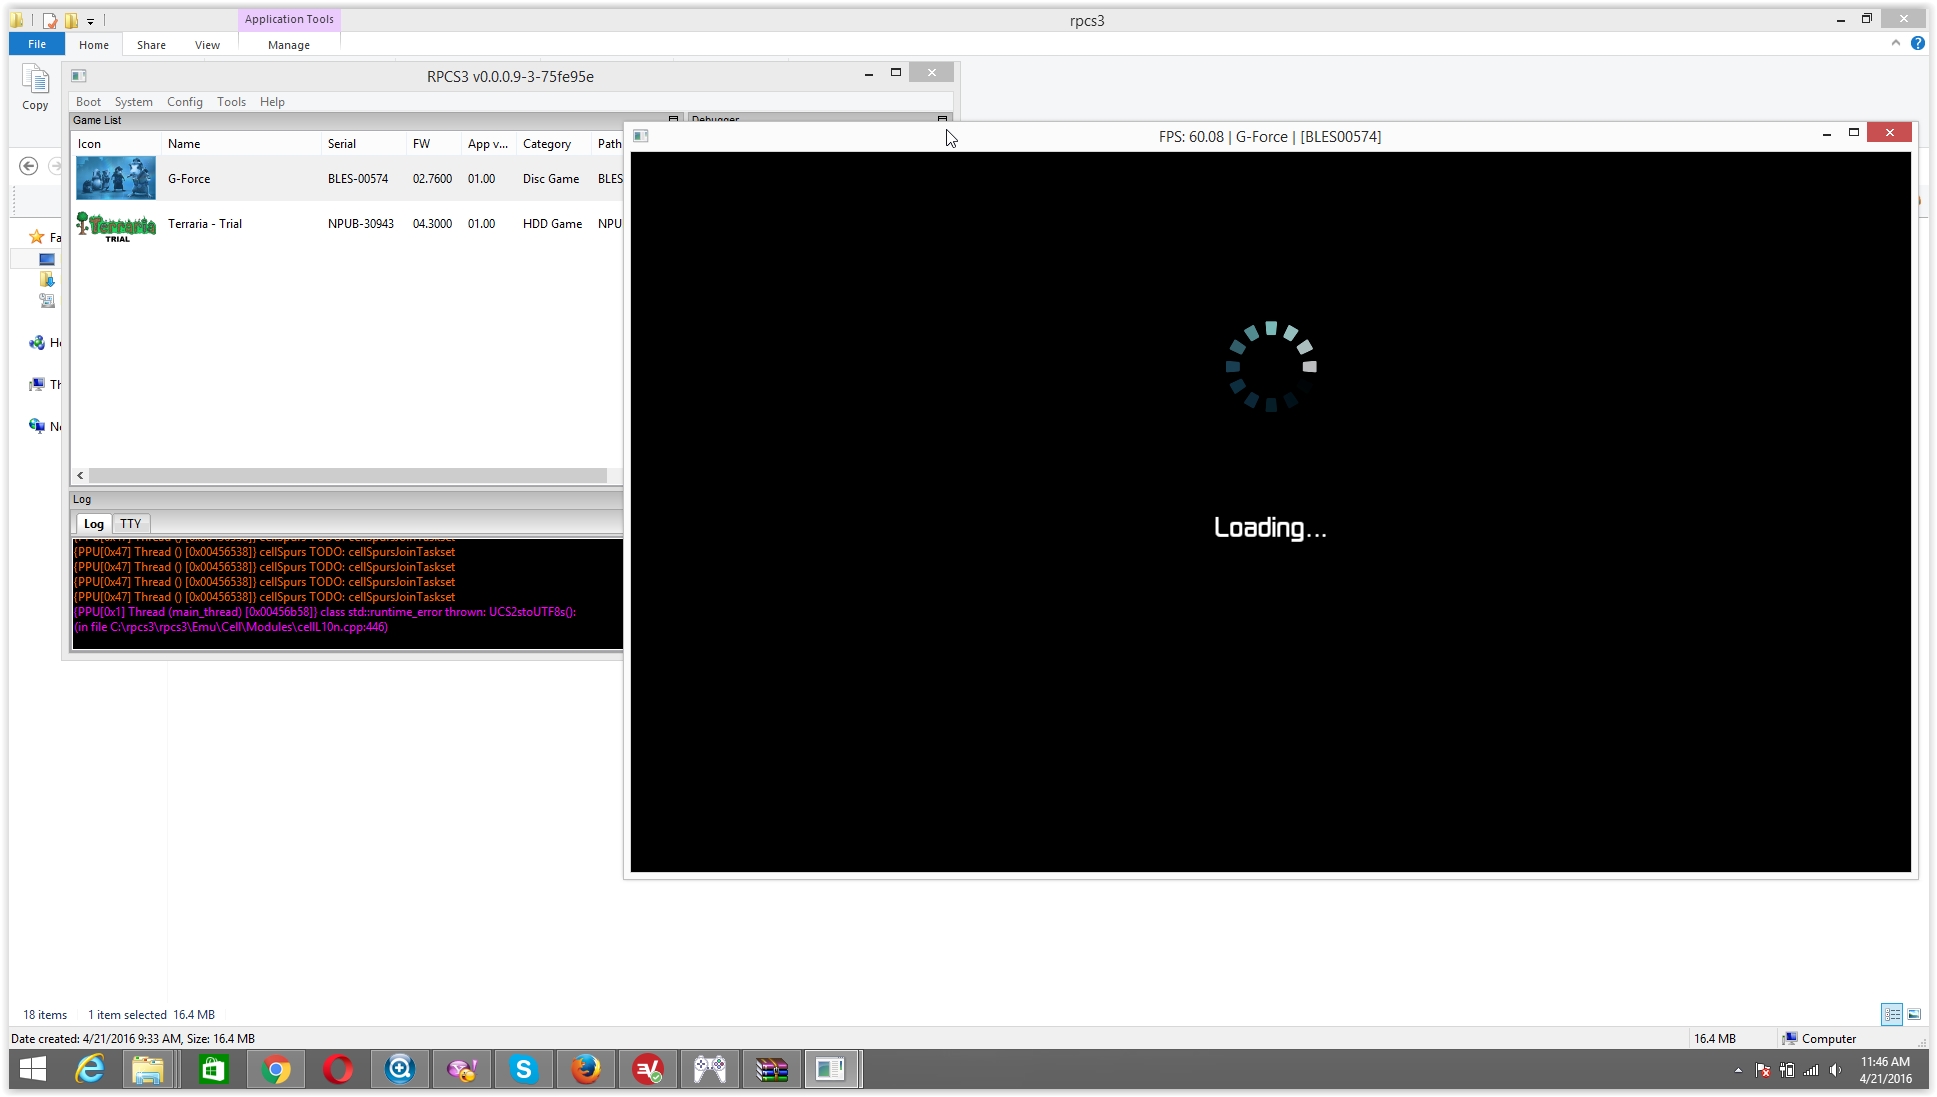Click the Opera browser taskbar icon
The height and width of the screenshot is (1097, 1937).
click(x=338, y=1070)
